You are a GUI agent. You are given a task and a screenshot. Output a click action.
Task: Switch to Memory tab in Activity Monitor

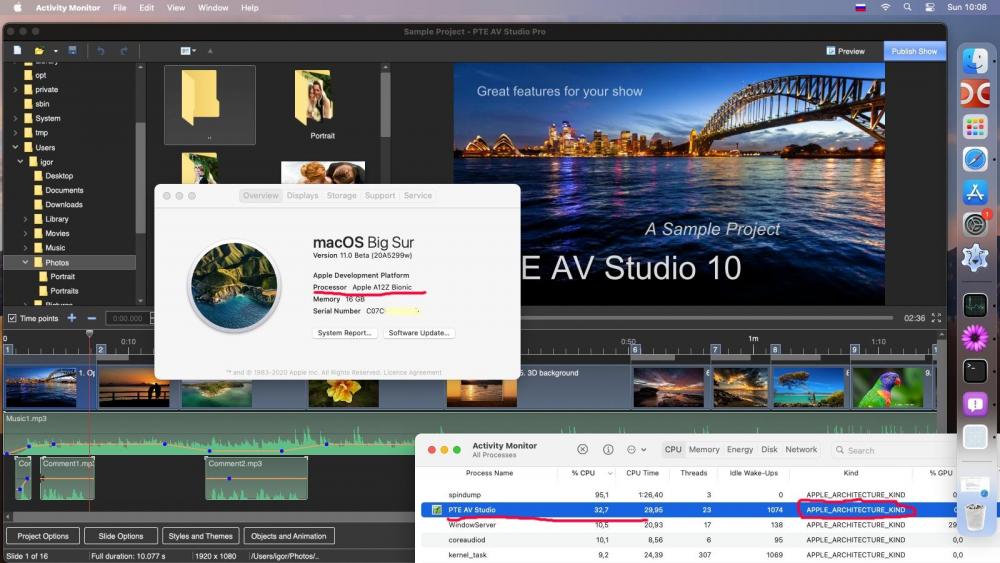point(704,450)
